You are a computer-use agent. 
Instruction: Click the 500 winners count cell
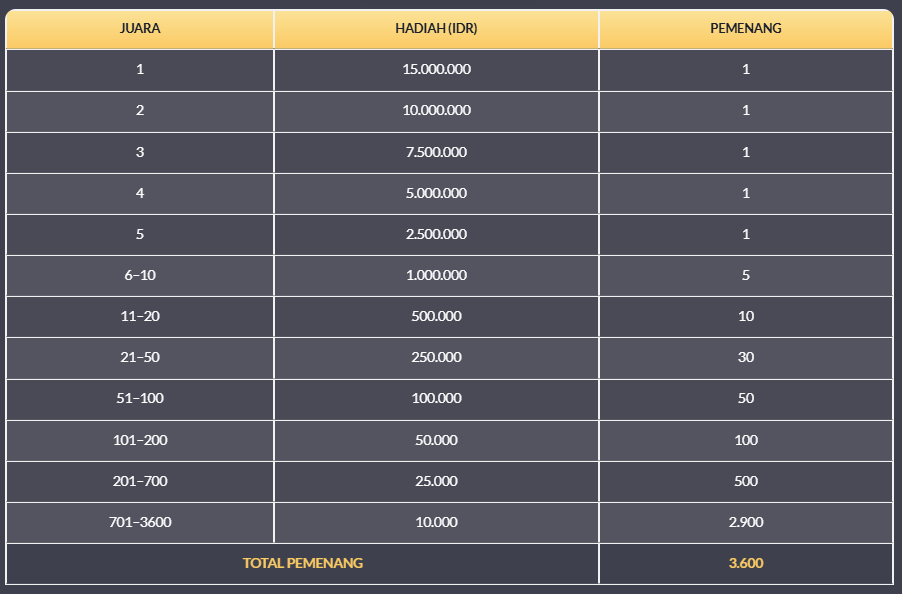point(746,481)
